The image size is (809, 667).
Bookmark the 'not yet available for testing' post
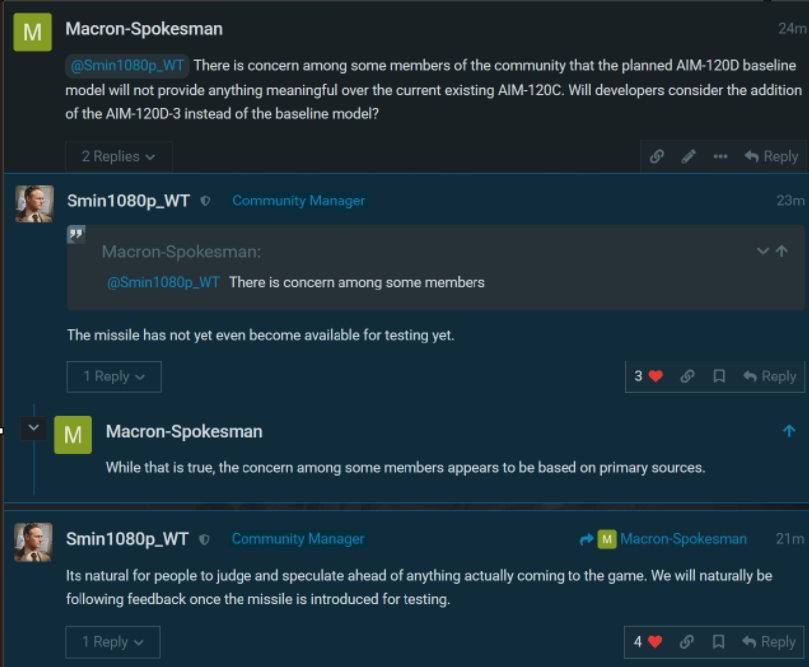pos(718,376)
